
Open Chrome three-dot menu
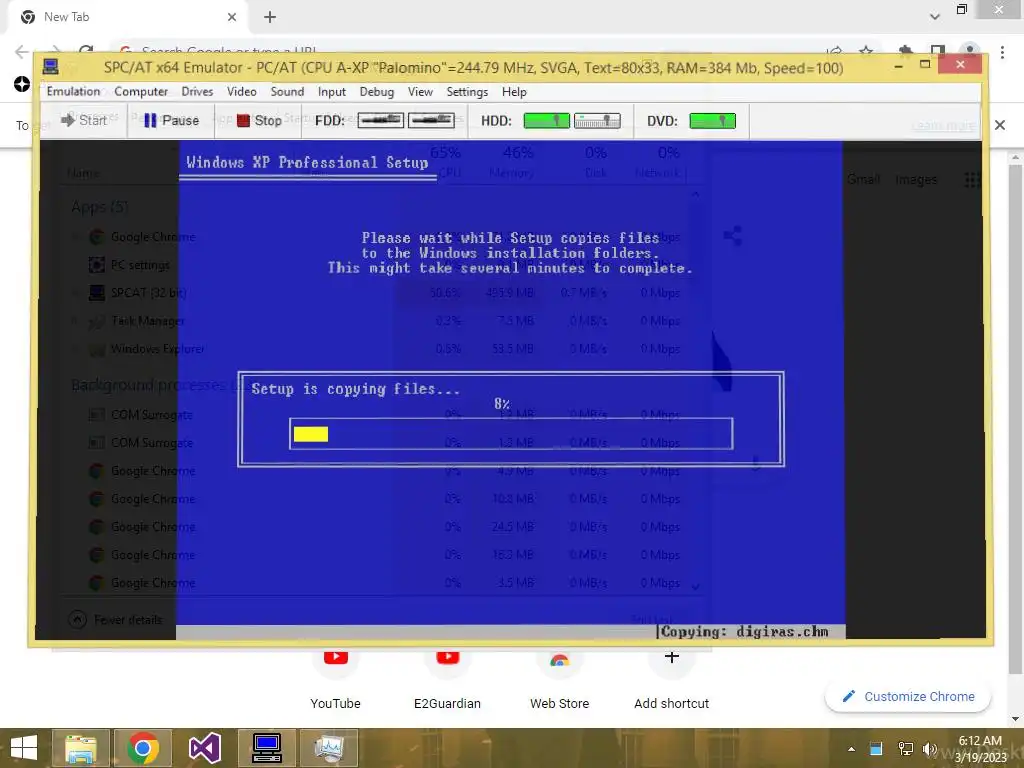click(x=1002, y=52)
